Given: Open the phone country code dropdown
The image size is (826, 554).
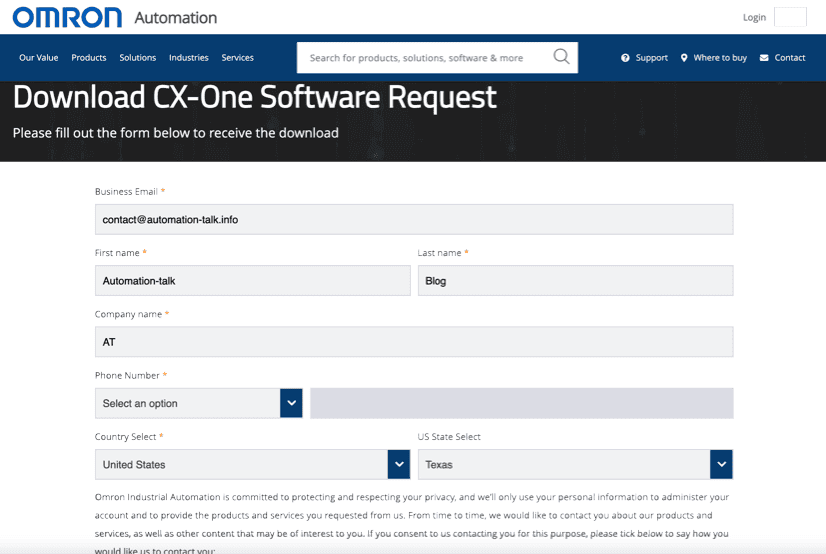Looking at the screenshot, I should (x=199, y=403).
